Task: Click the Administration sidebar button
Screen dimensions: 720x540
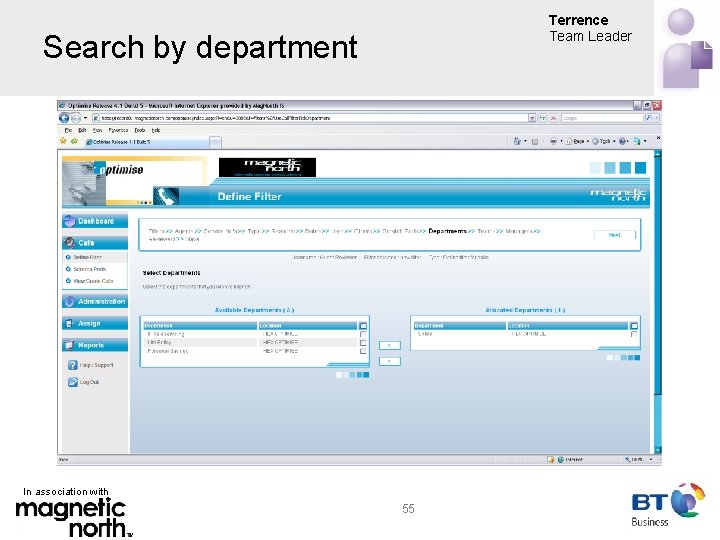Action: pyautogui.click(x=95, y=302)
